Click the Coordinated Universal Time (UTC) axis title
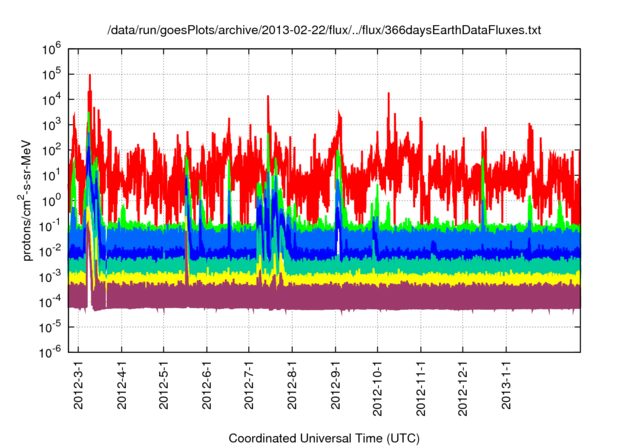This screenshot has height=448, width=640. tap(324, 438)
